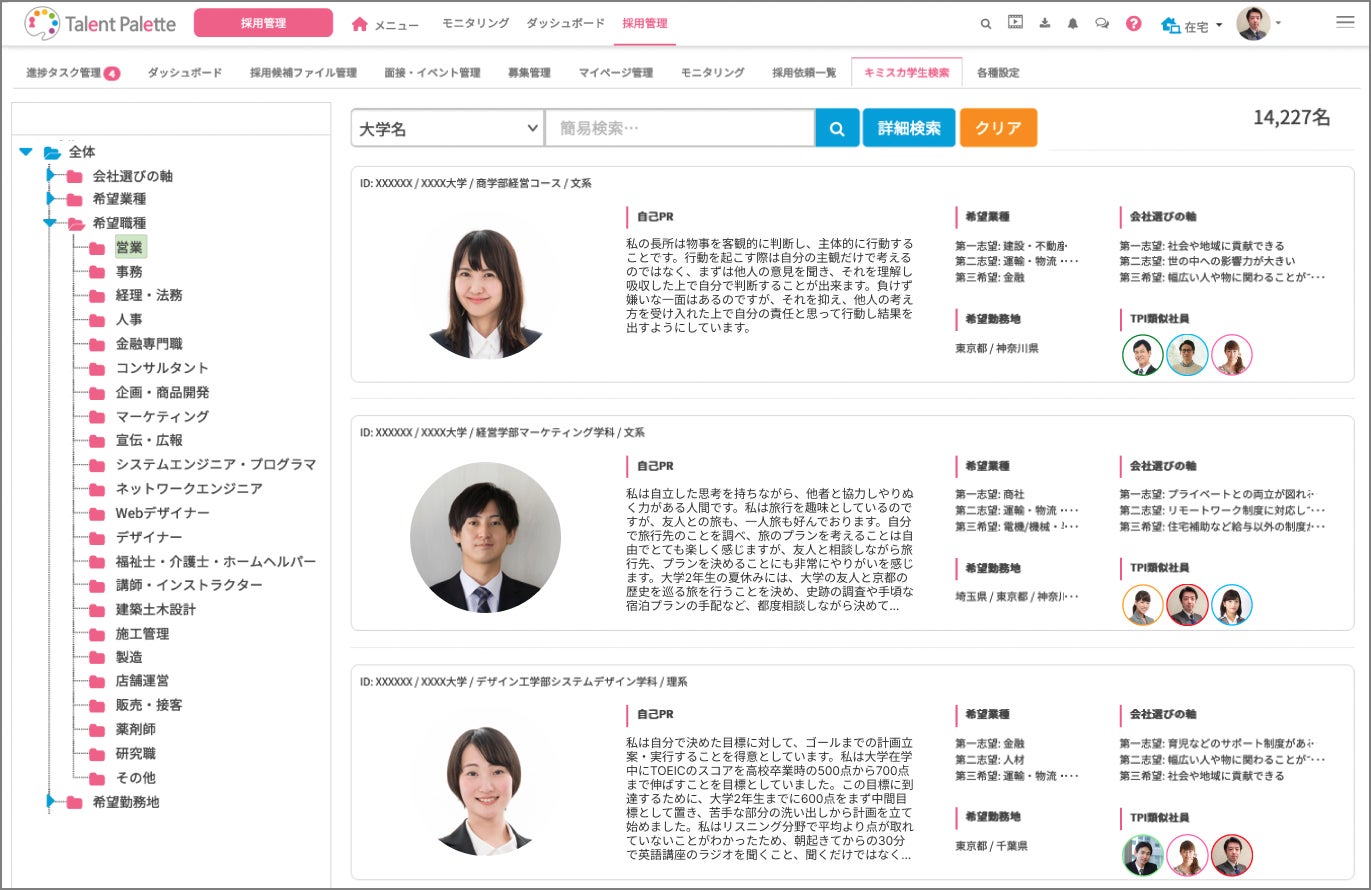The height and width of the screenshot is (890, 1371).
Task: Click the blue search magnifier button
Action: [x=838, y=128]
